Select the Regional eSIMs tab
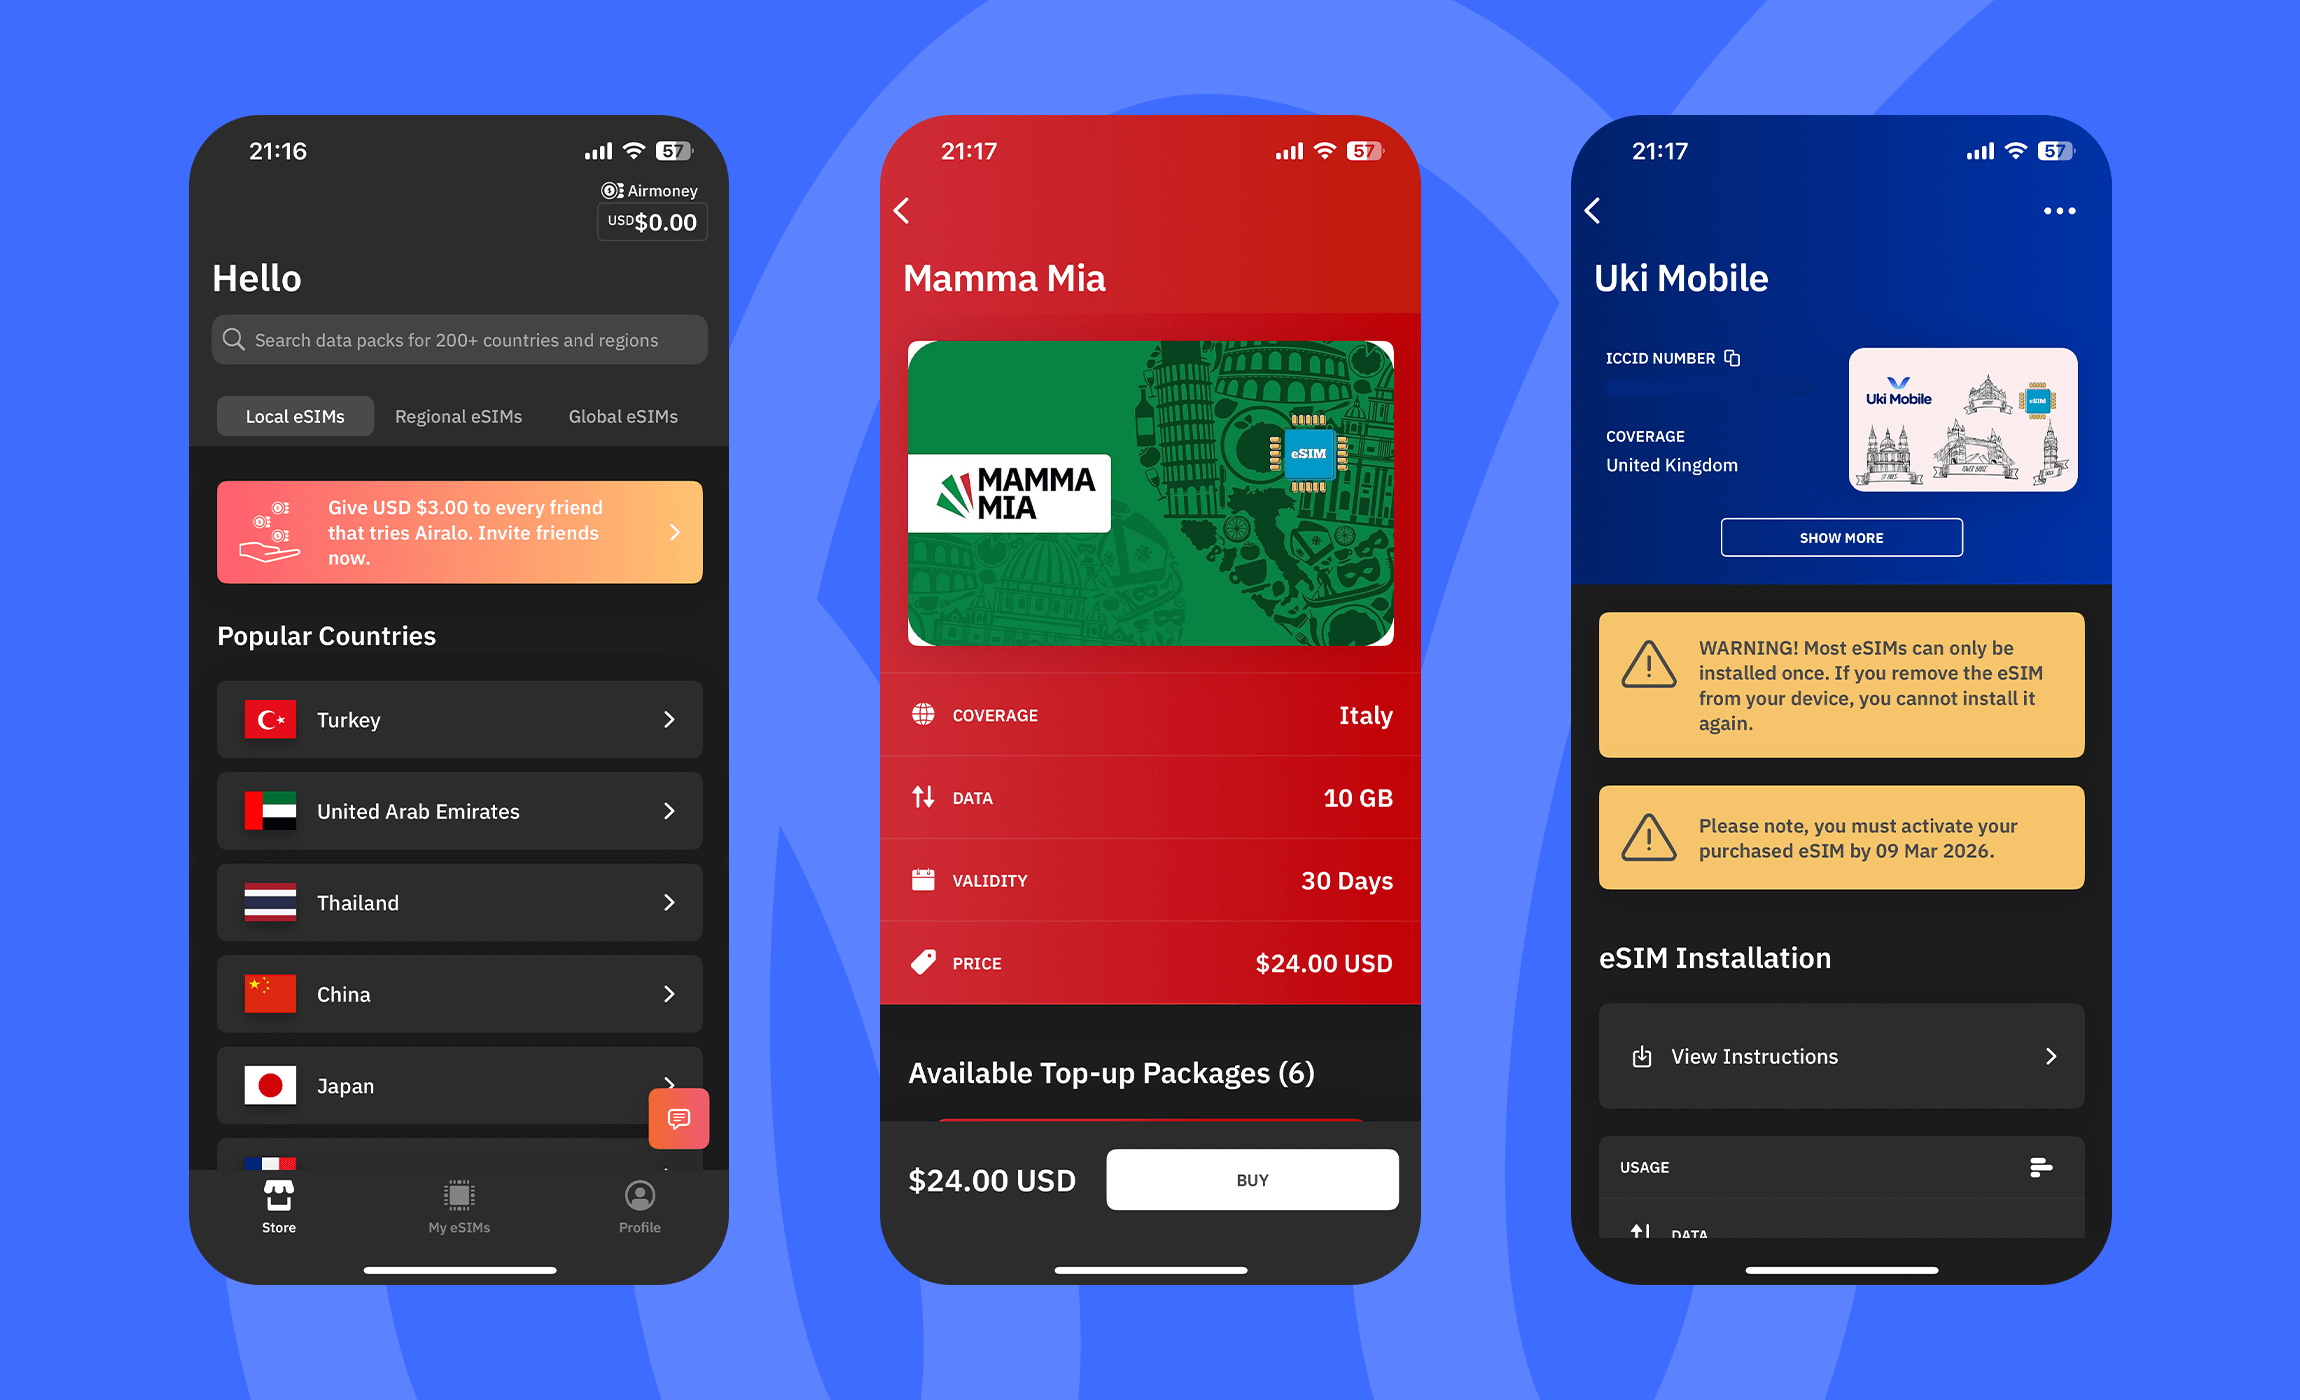 coord(457,416)
